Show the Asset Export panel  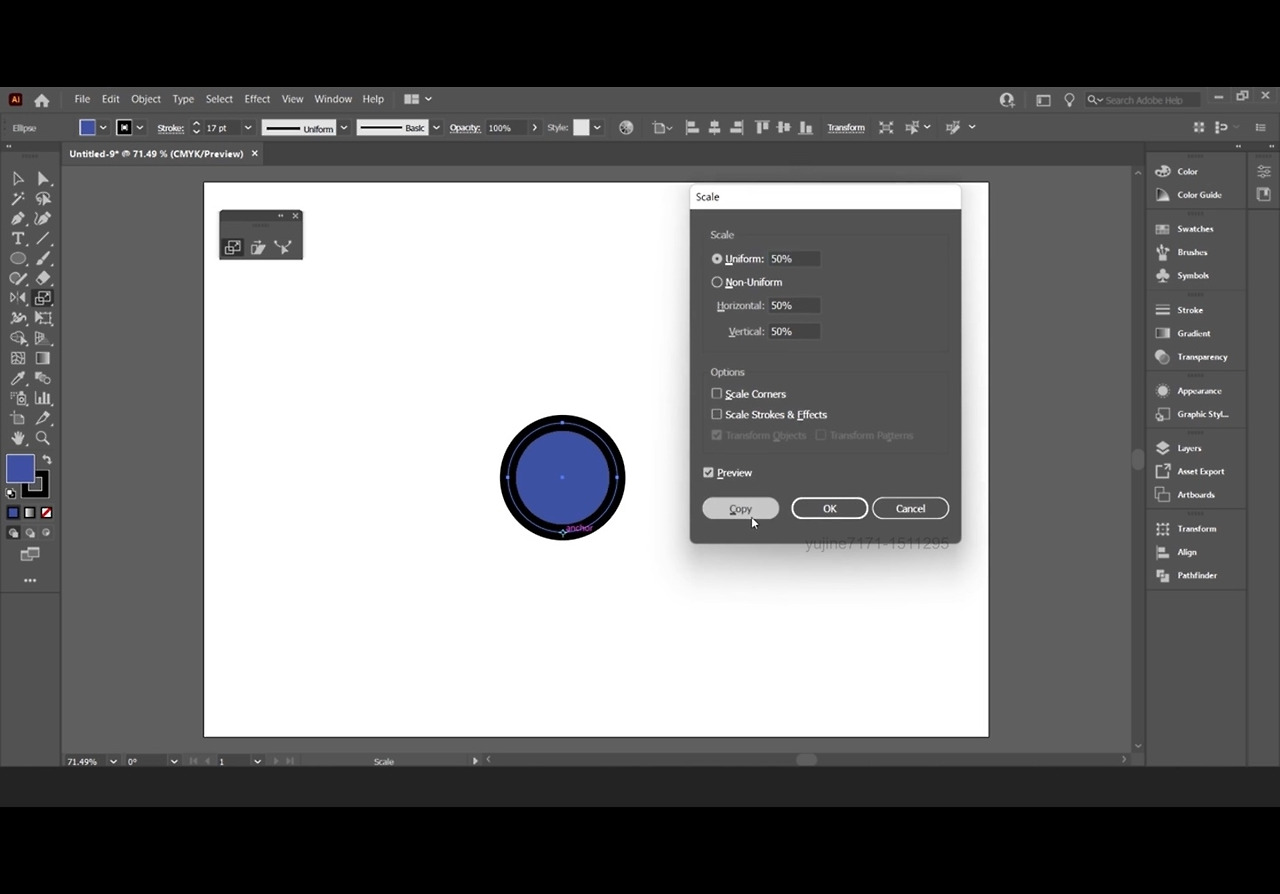point(1190,471)
